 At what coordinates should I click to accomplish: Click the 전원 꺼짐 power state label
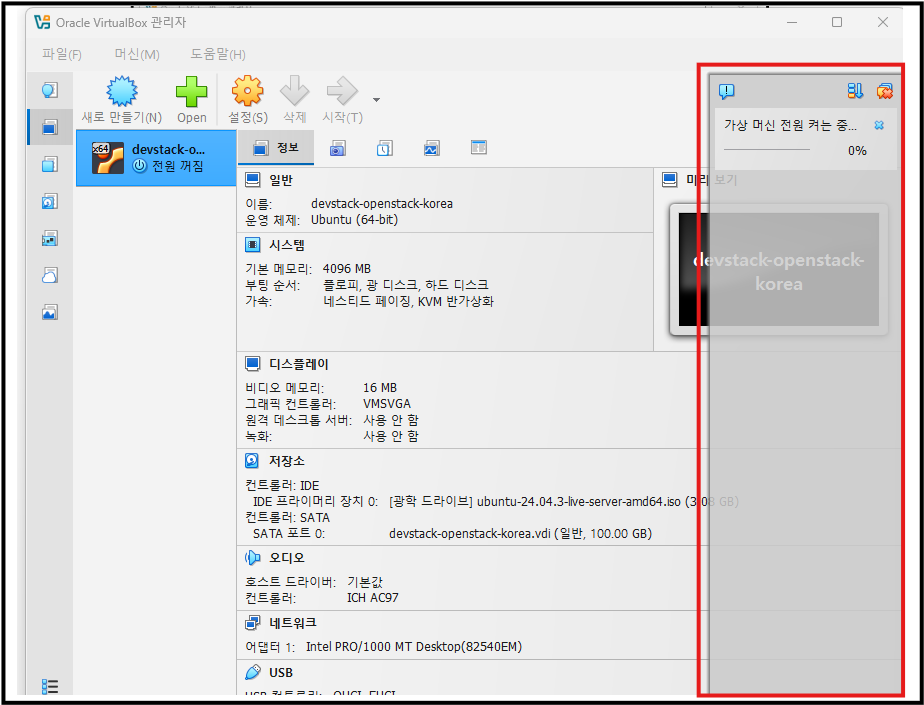(x=177, y=166)
